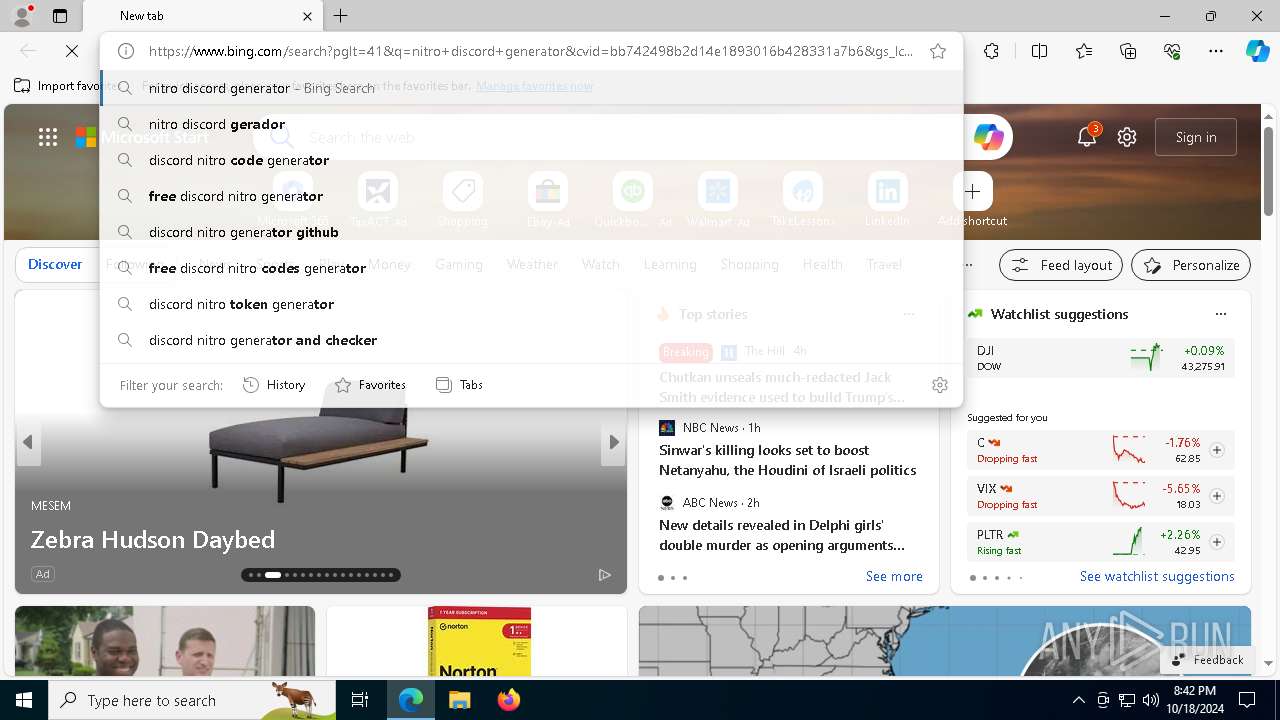Open a new tab with plus button
Viewport: 1280px width, 720px height.
coord(341,16)
